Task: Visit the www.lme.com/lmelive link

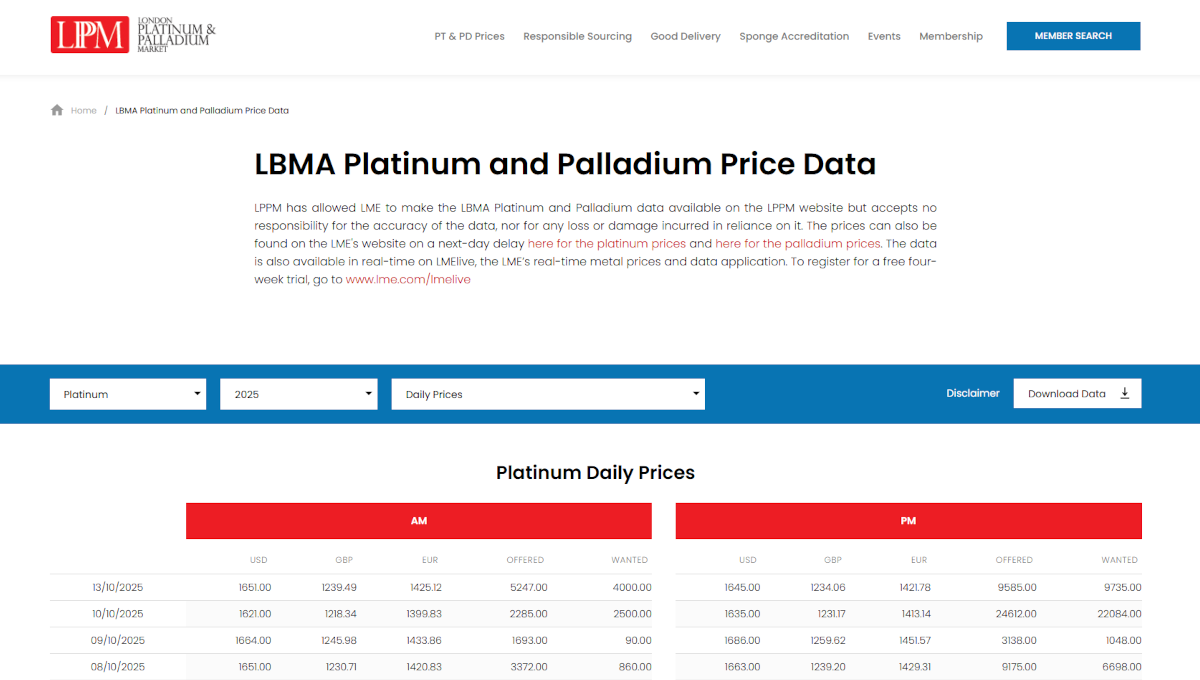Action: 408,280
